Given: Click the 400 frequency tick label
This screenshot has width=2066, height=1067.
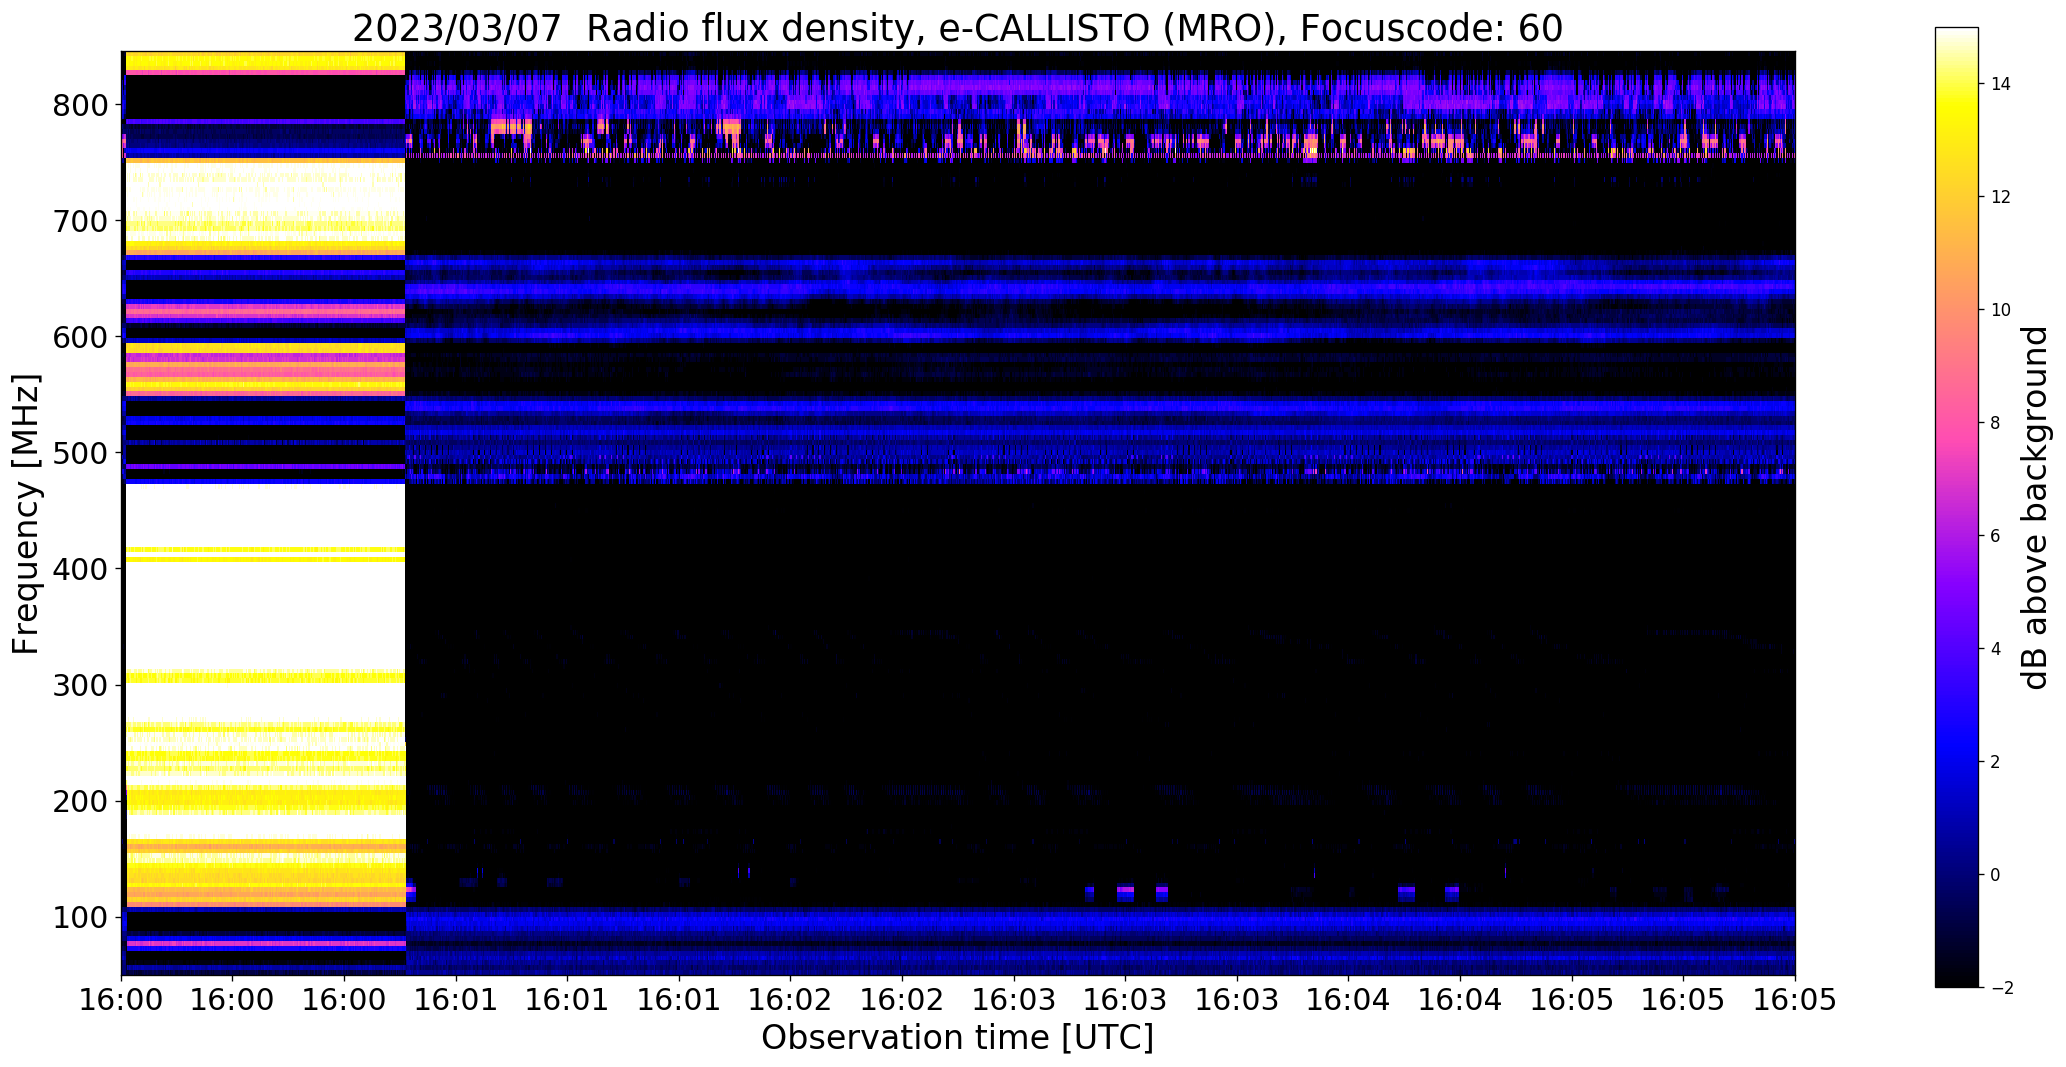Looking at the screenshot, I should 80,569.
